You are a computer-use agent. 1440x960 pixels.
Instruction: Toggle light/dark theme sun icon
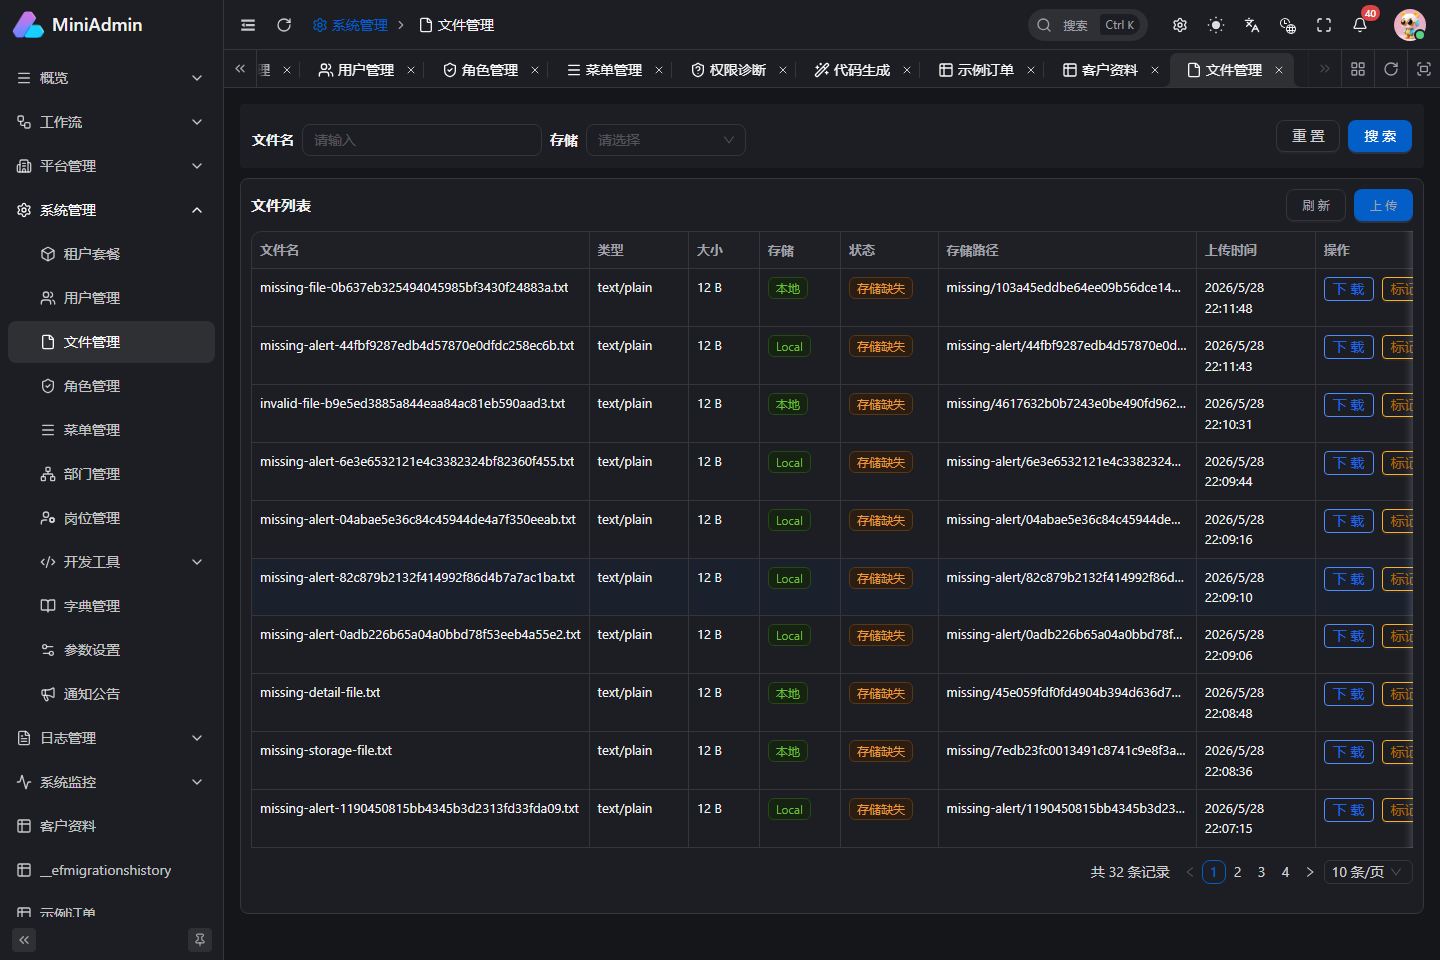pos(1216,25)
